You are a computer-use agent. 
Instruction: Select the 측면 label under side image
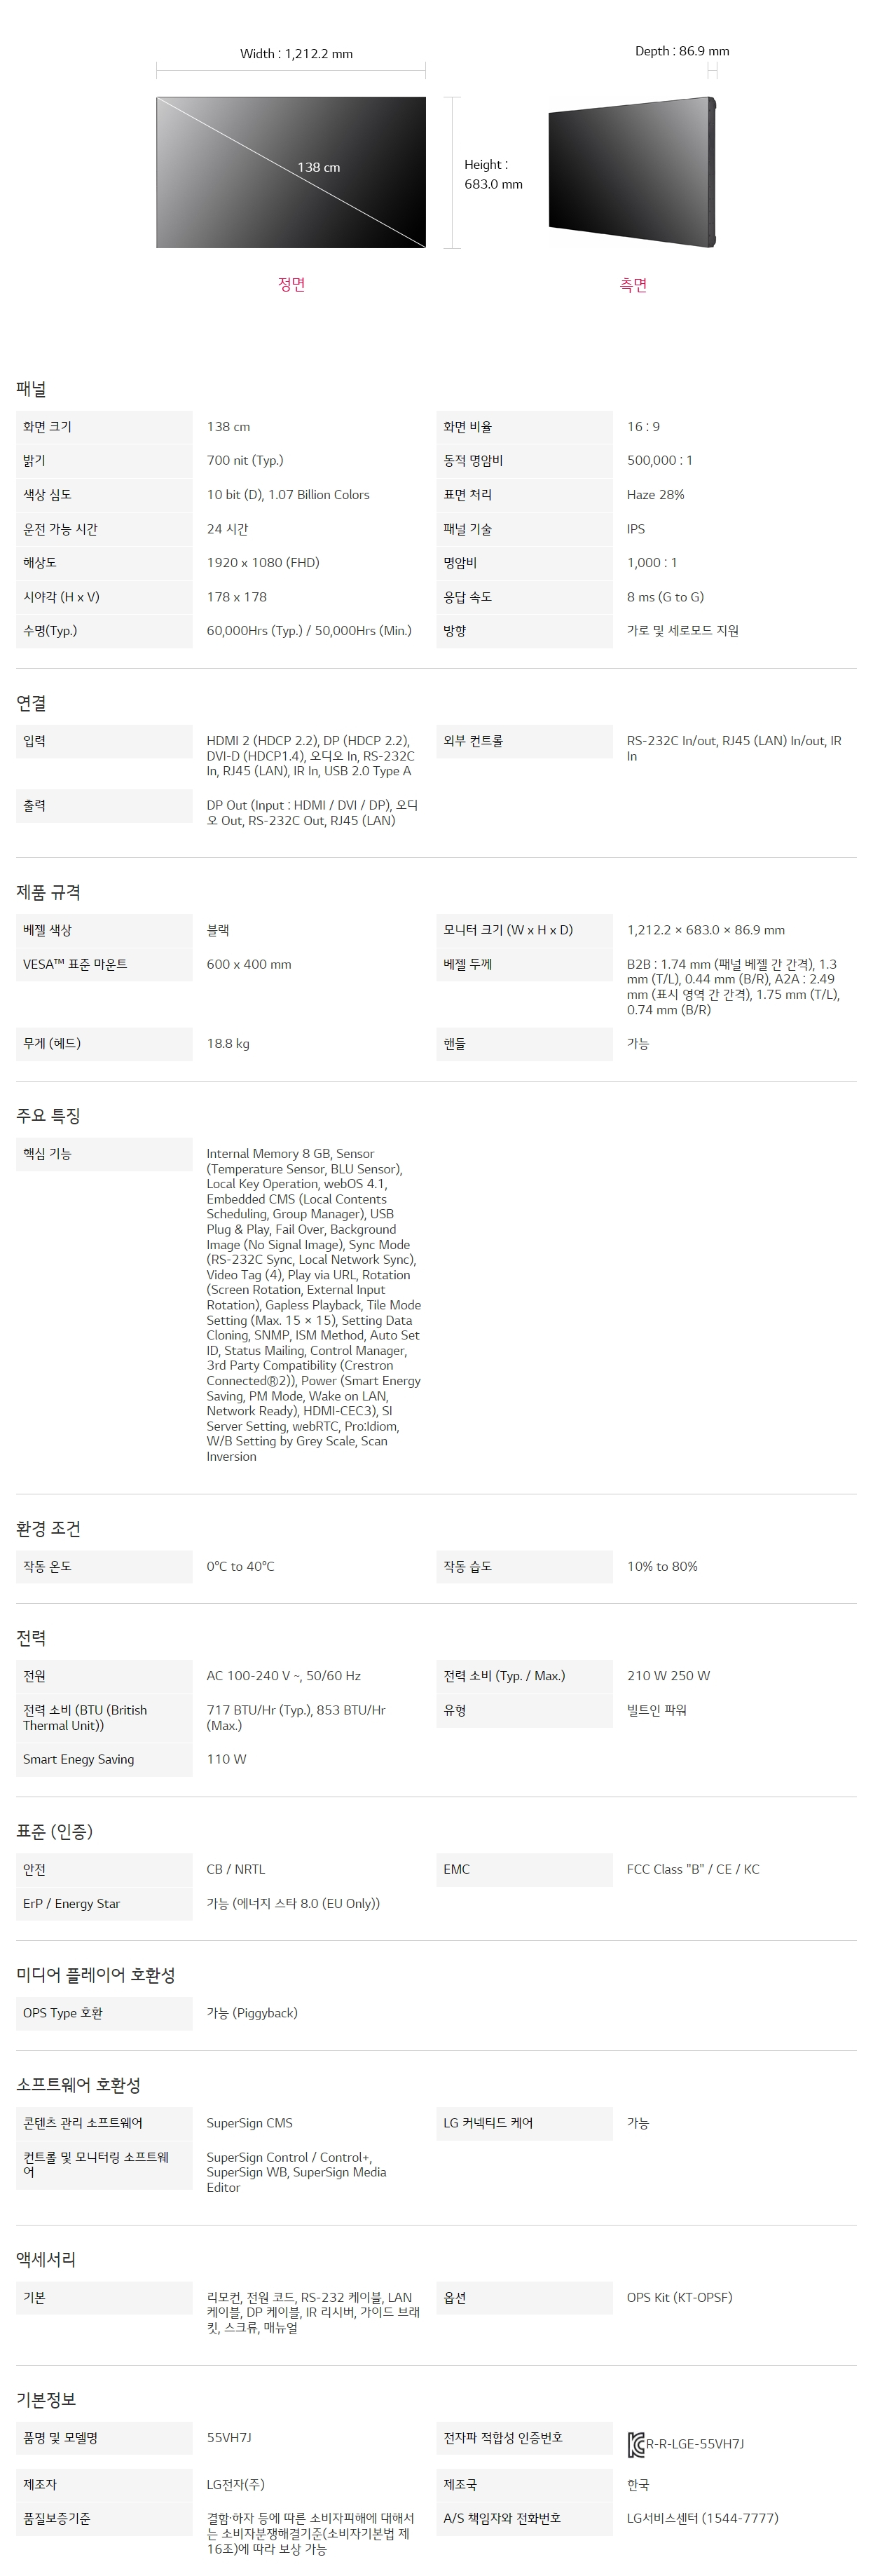click(633, 285)
